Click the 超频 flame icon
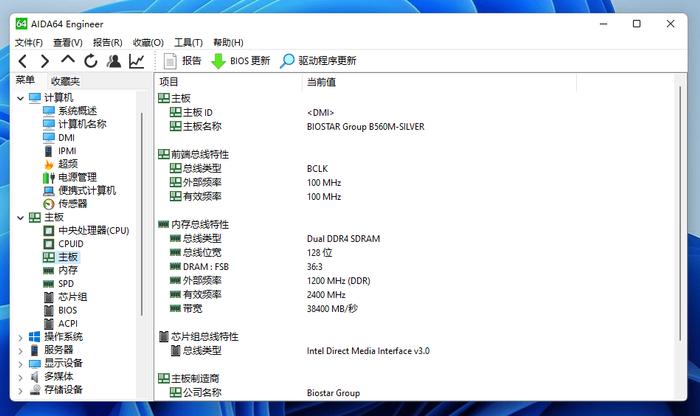The height and width of the screenshot is (416, 700). coord(49,164)
